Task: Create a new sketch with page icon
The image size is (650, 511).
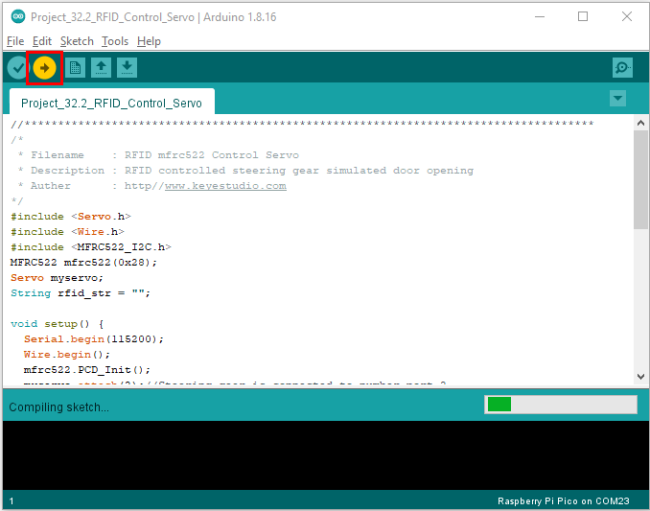Action: (x=75, y=68)
